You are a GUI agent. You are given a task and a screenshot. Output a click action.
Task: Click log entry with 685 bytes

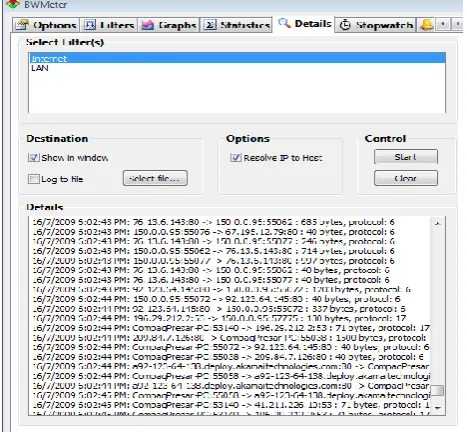pyautogui.click(x=213, y=222)
